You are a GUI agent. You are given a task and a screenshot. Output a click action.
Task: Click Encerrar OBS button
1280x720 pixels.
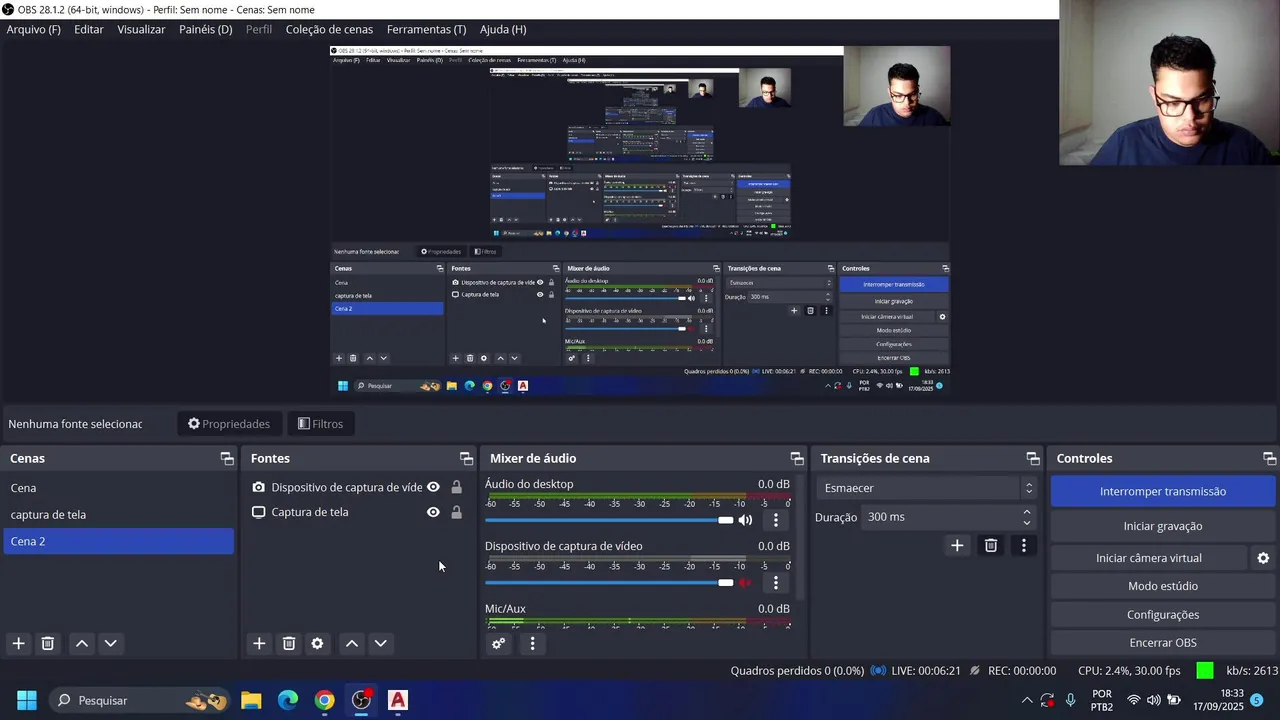click(x=1163, y=643)
